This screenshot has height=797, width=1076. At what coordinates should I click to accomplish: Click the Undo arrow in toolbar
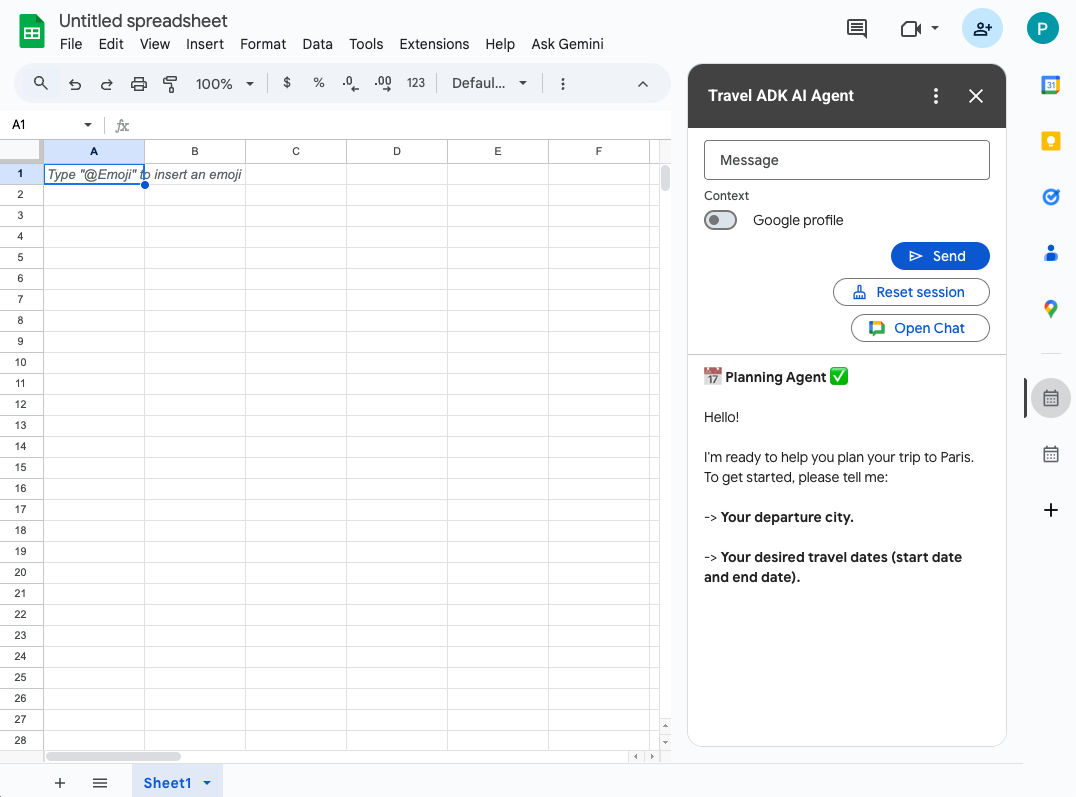(75, 84)
